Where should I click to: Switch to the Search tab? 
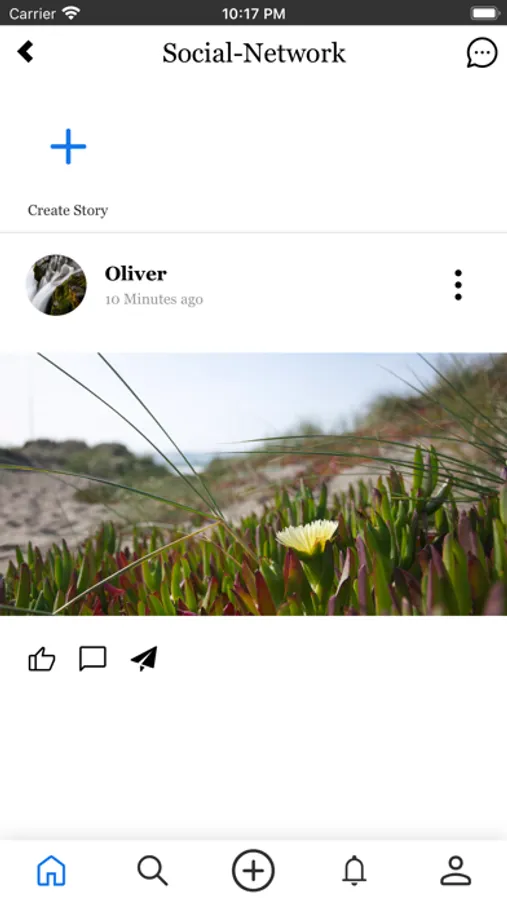[152, 870]
